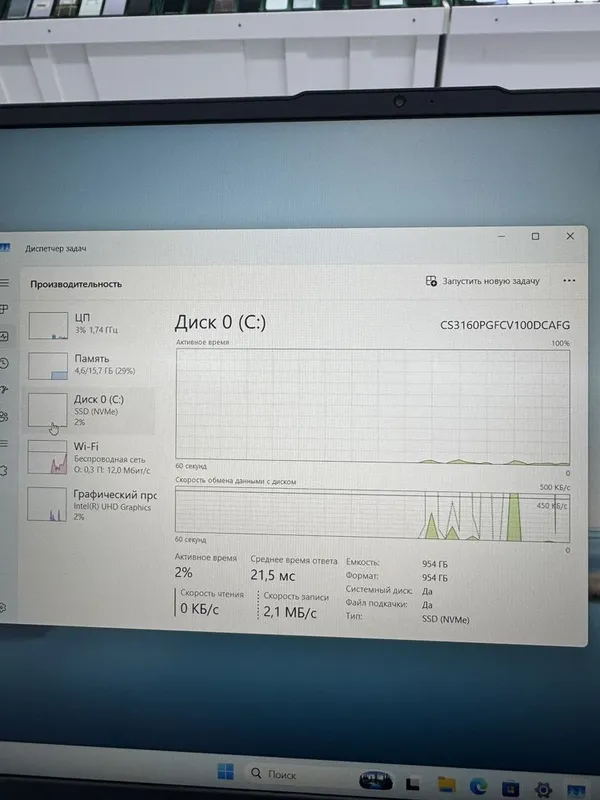600x800 pixels.
Task: Open the Startup apps sidebar icon
Action: point(4,390)
